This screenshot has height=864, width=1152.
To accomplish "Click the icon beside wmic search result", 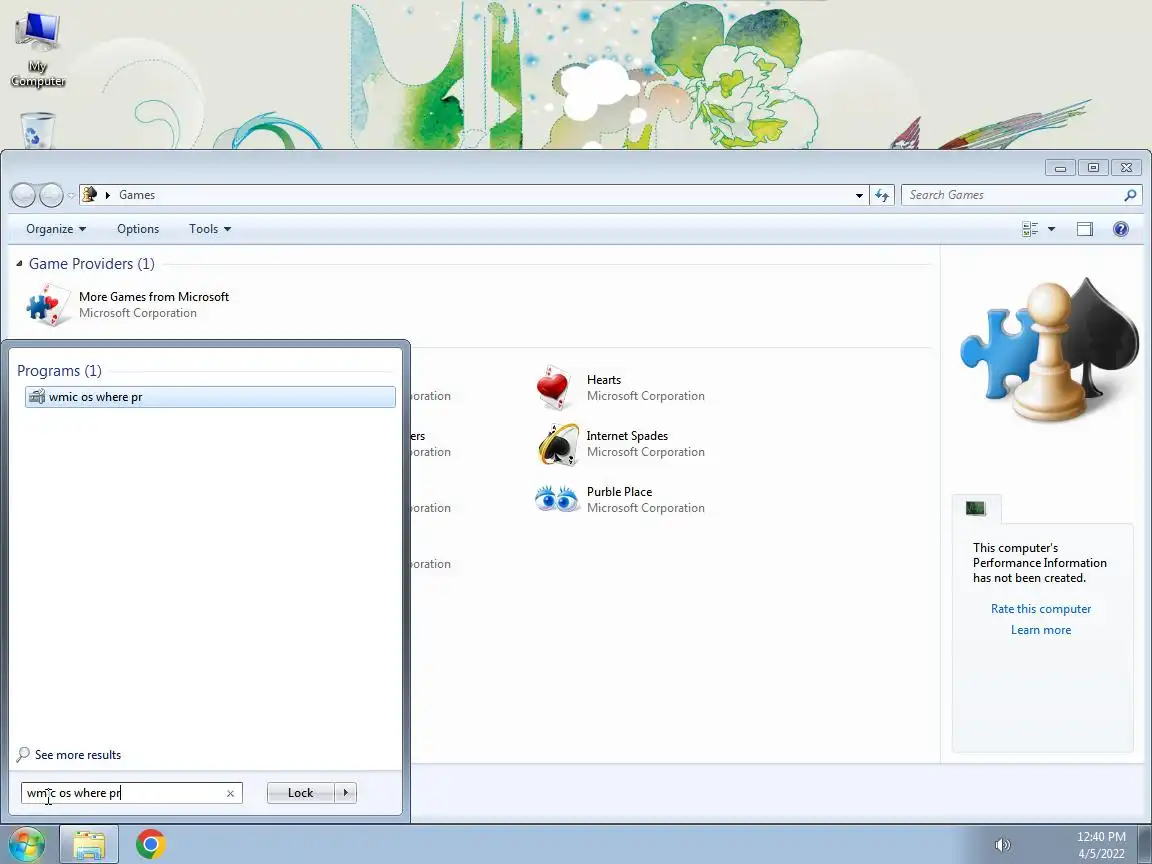I will [37, 397].
